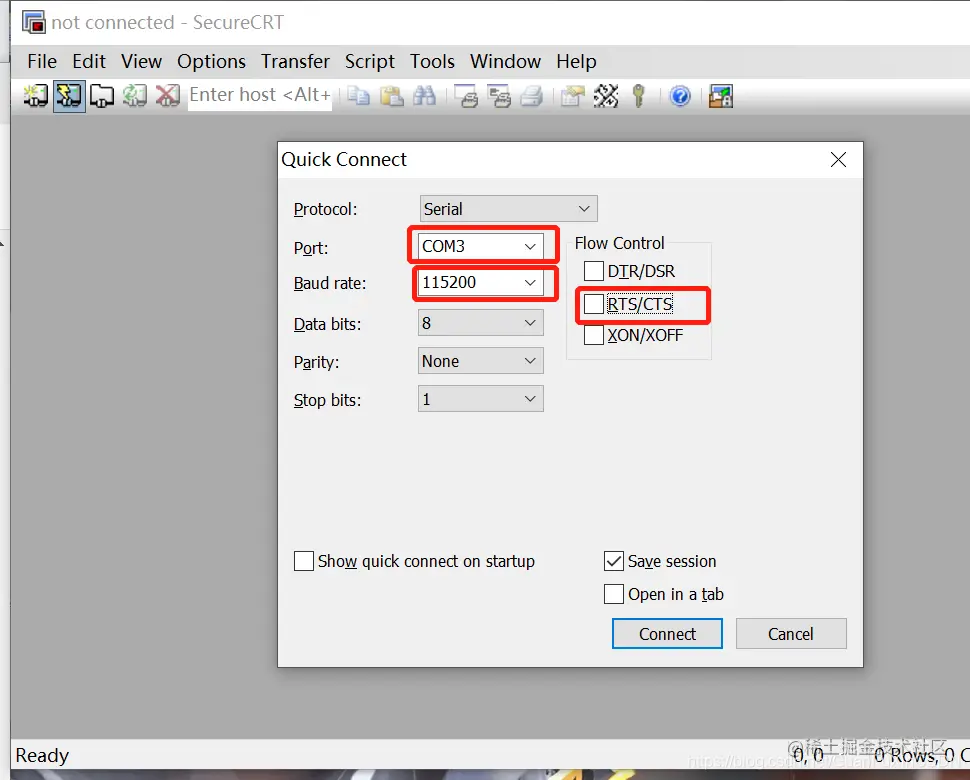Open the Parity dropdown showing None
The width and height of the screenshot is (970, 780).
481,361
